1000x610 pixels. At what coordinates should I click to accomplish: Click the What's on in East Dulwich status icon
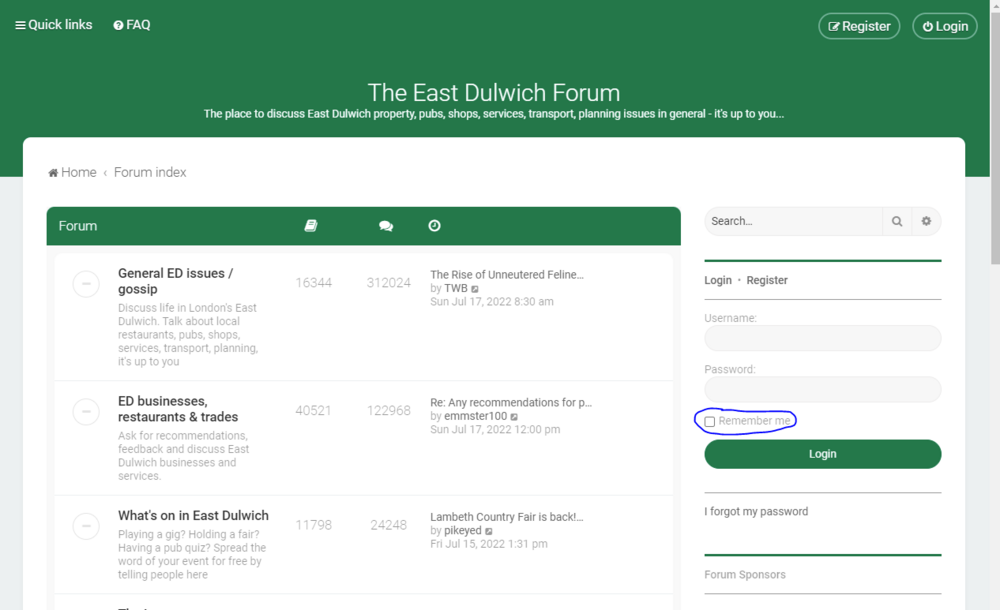[86, 526]
